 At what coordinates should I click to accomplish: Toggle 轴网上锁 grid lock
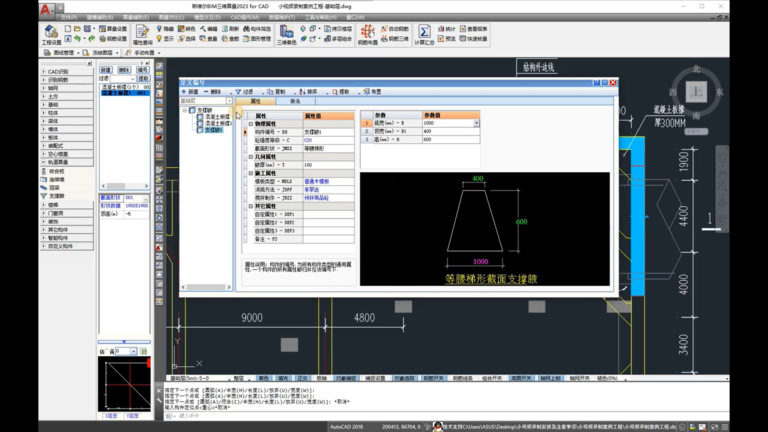[551, 378]
